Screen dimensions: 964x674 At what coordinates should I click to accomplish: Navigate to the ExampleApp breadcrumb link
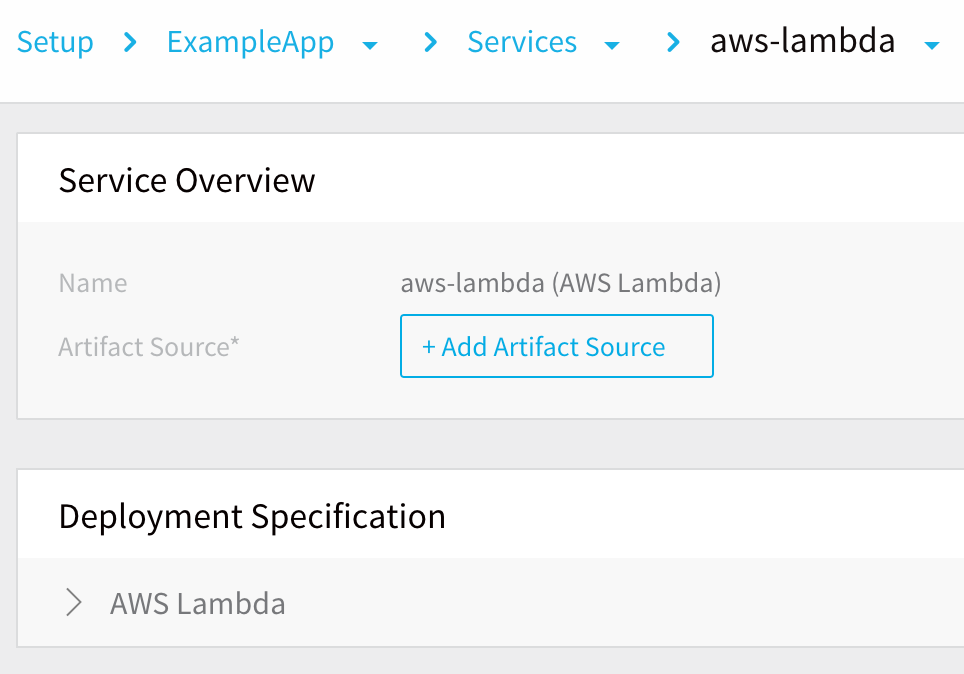click(x=250, y=42)
